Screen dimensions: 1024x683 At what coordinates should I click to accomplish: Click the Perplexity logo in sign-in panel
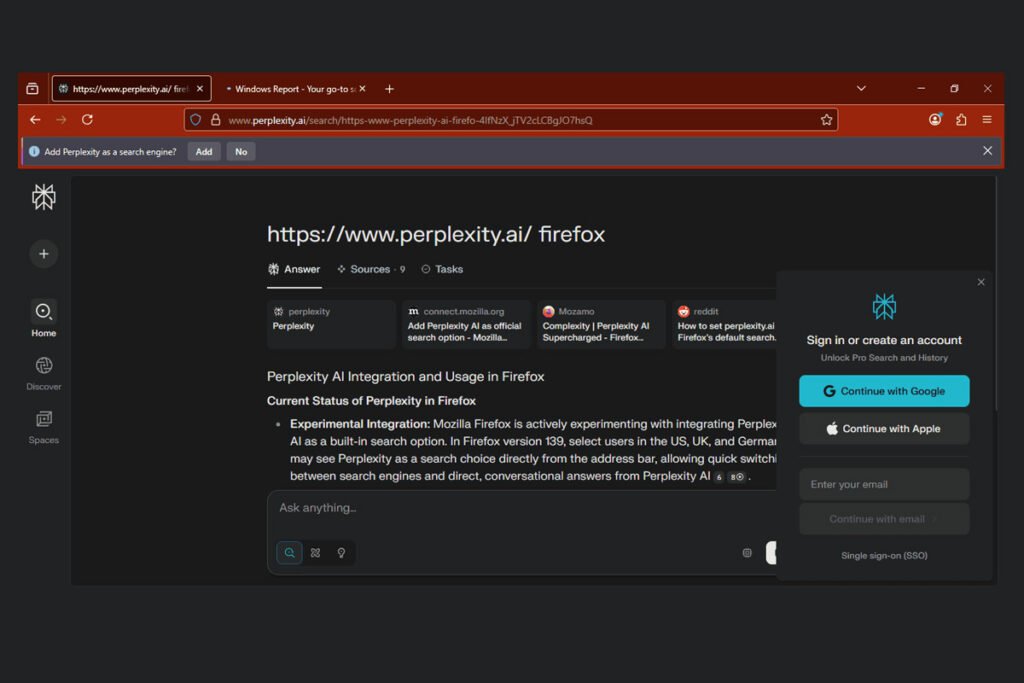(x=884, y=306)
